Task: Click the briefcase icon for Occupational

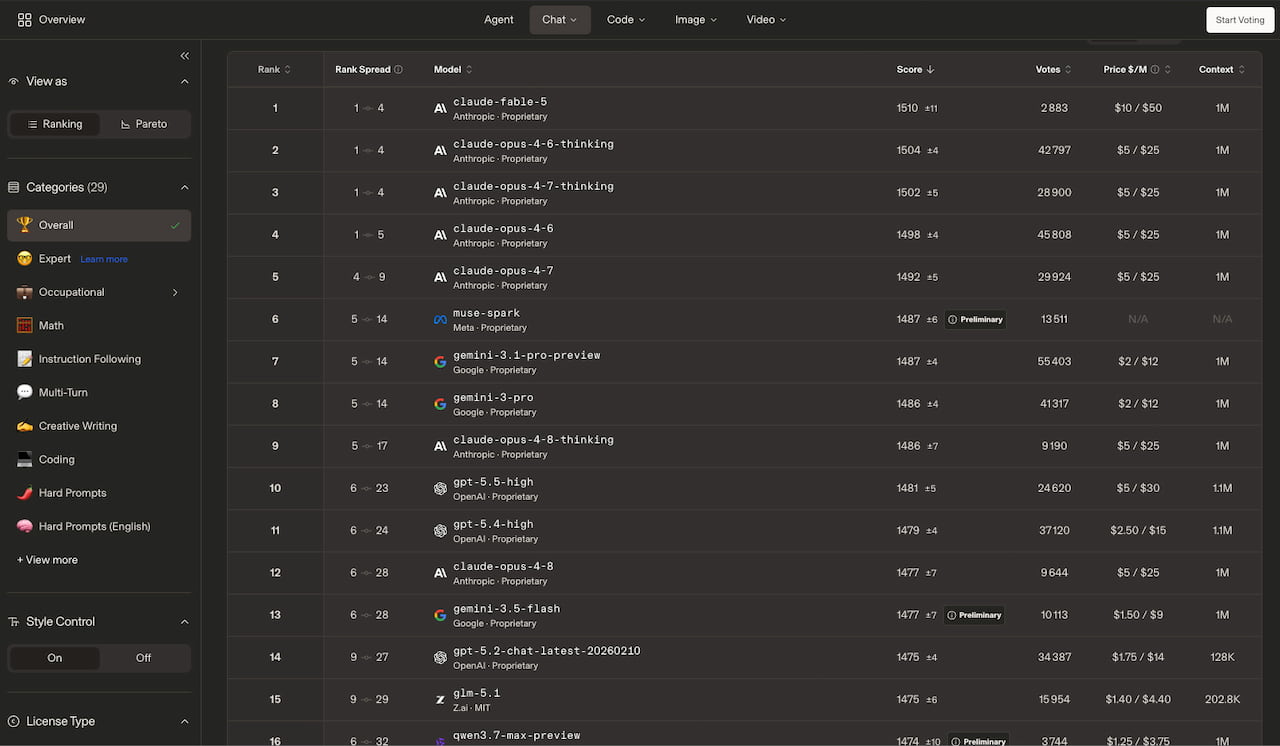Action: point(25,292)
